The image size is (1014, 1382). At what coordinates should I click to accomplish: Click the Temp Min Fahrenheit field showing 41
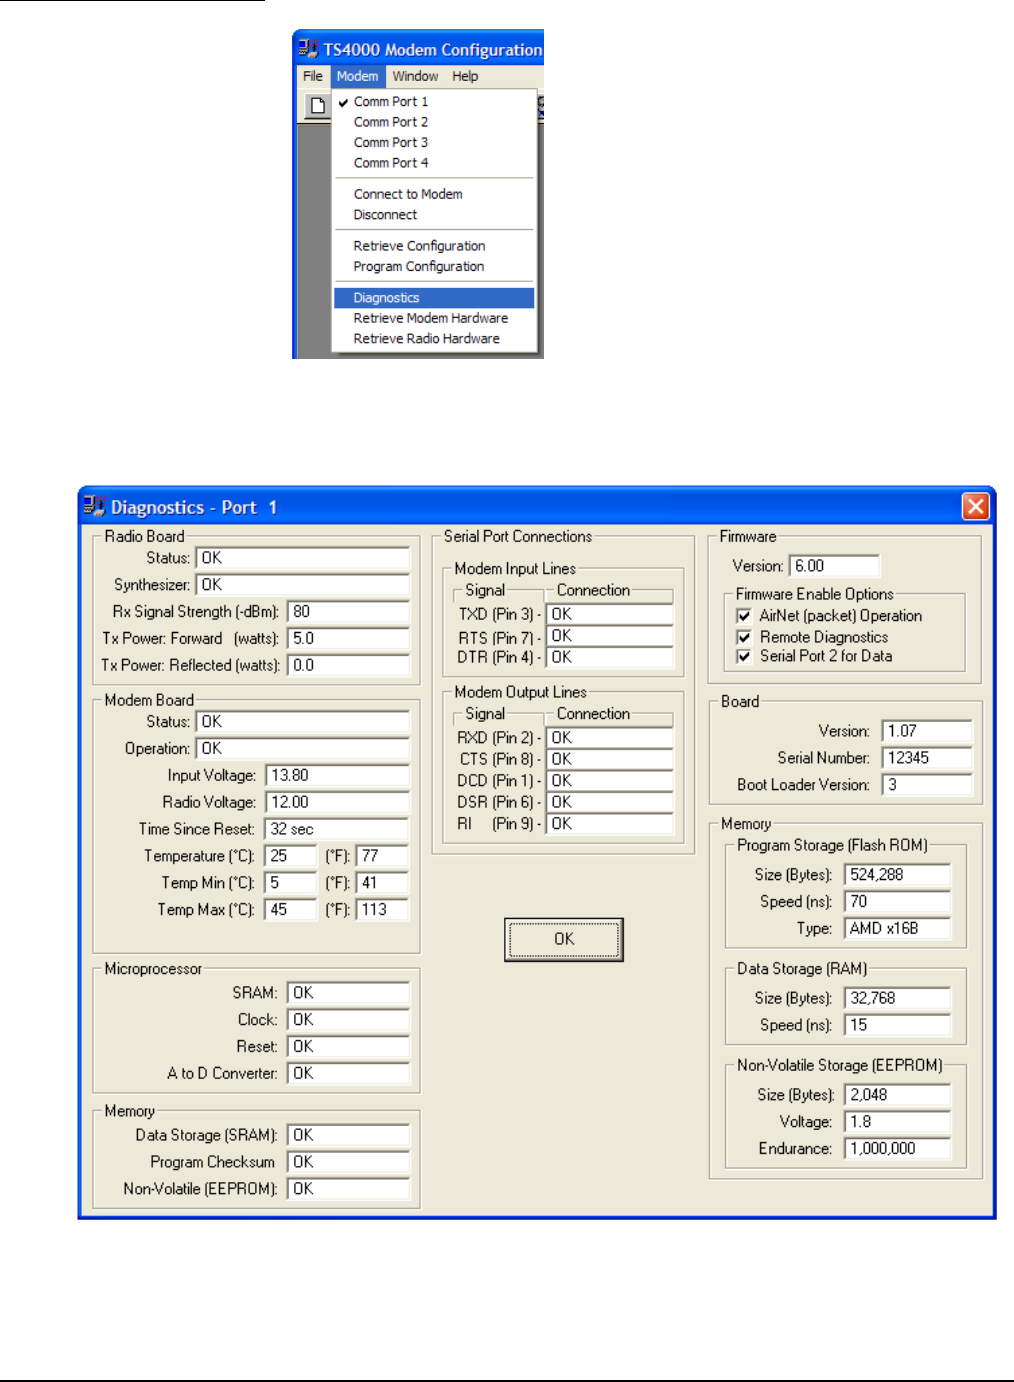[383, 884]
